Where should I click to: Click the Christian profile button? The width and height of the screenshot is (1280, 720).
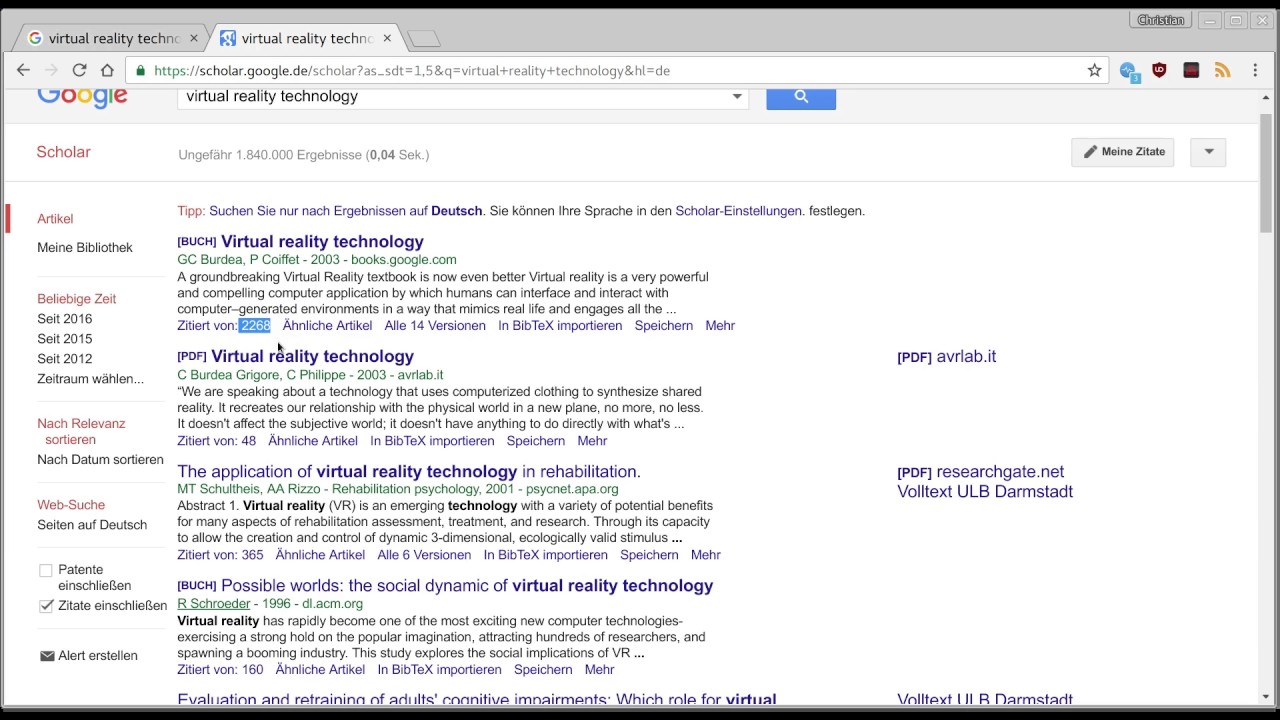pyautogui.click(x=1160, y=20)
